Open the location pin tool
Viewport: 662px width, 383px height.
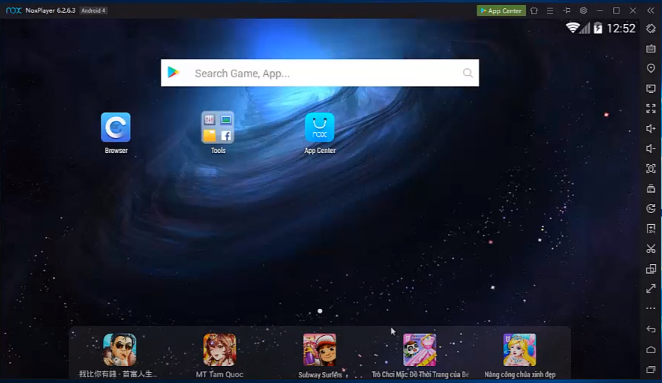point(651,68)
